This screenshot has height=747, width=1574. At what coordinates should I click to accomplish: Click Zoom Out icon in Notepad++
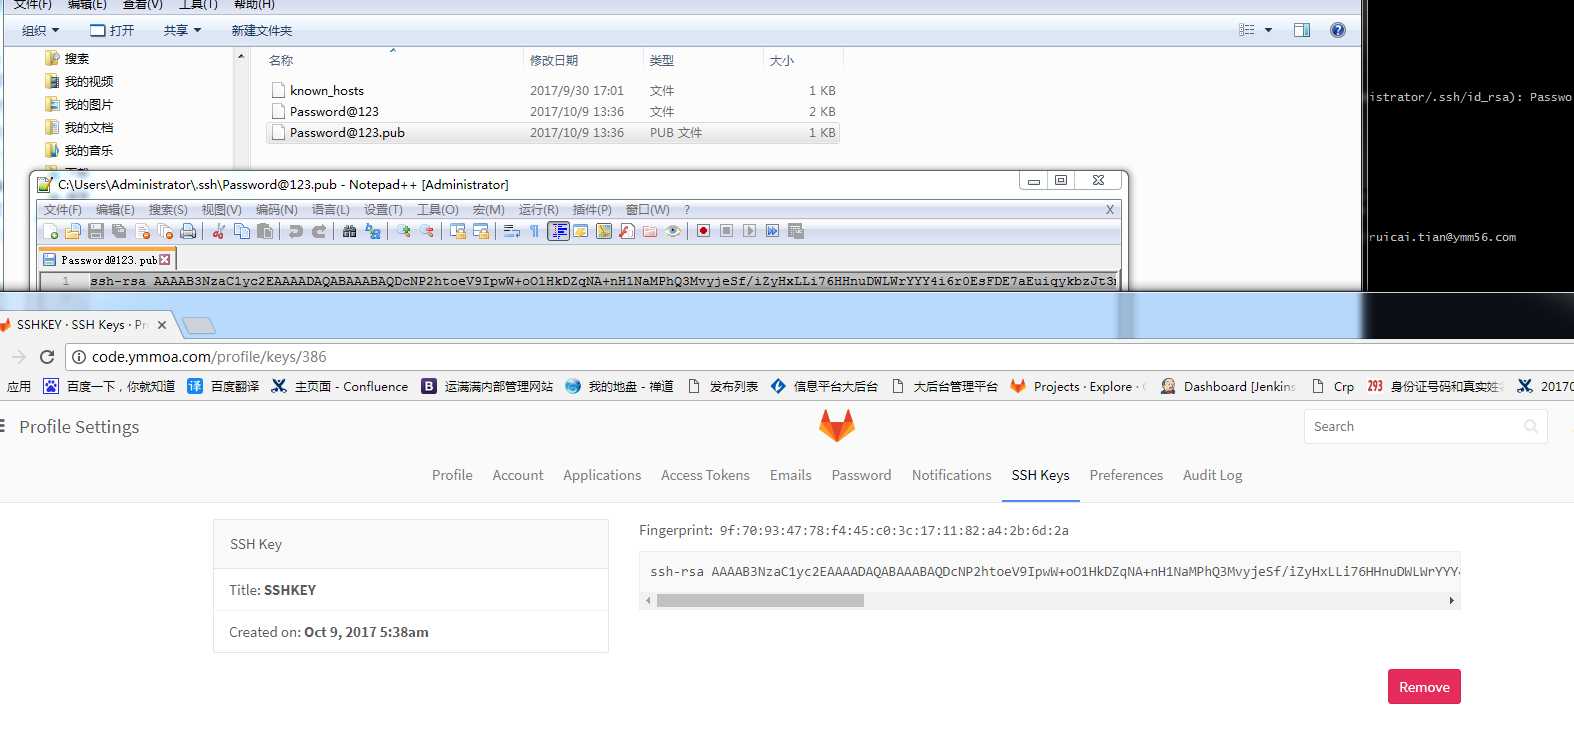point(428,231)
